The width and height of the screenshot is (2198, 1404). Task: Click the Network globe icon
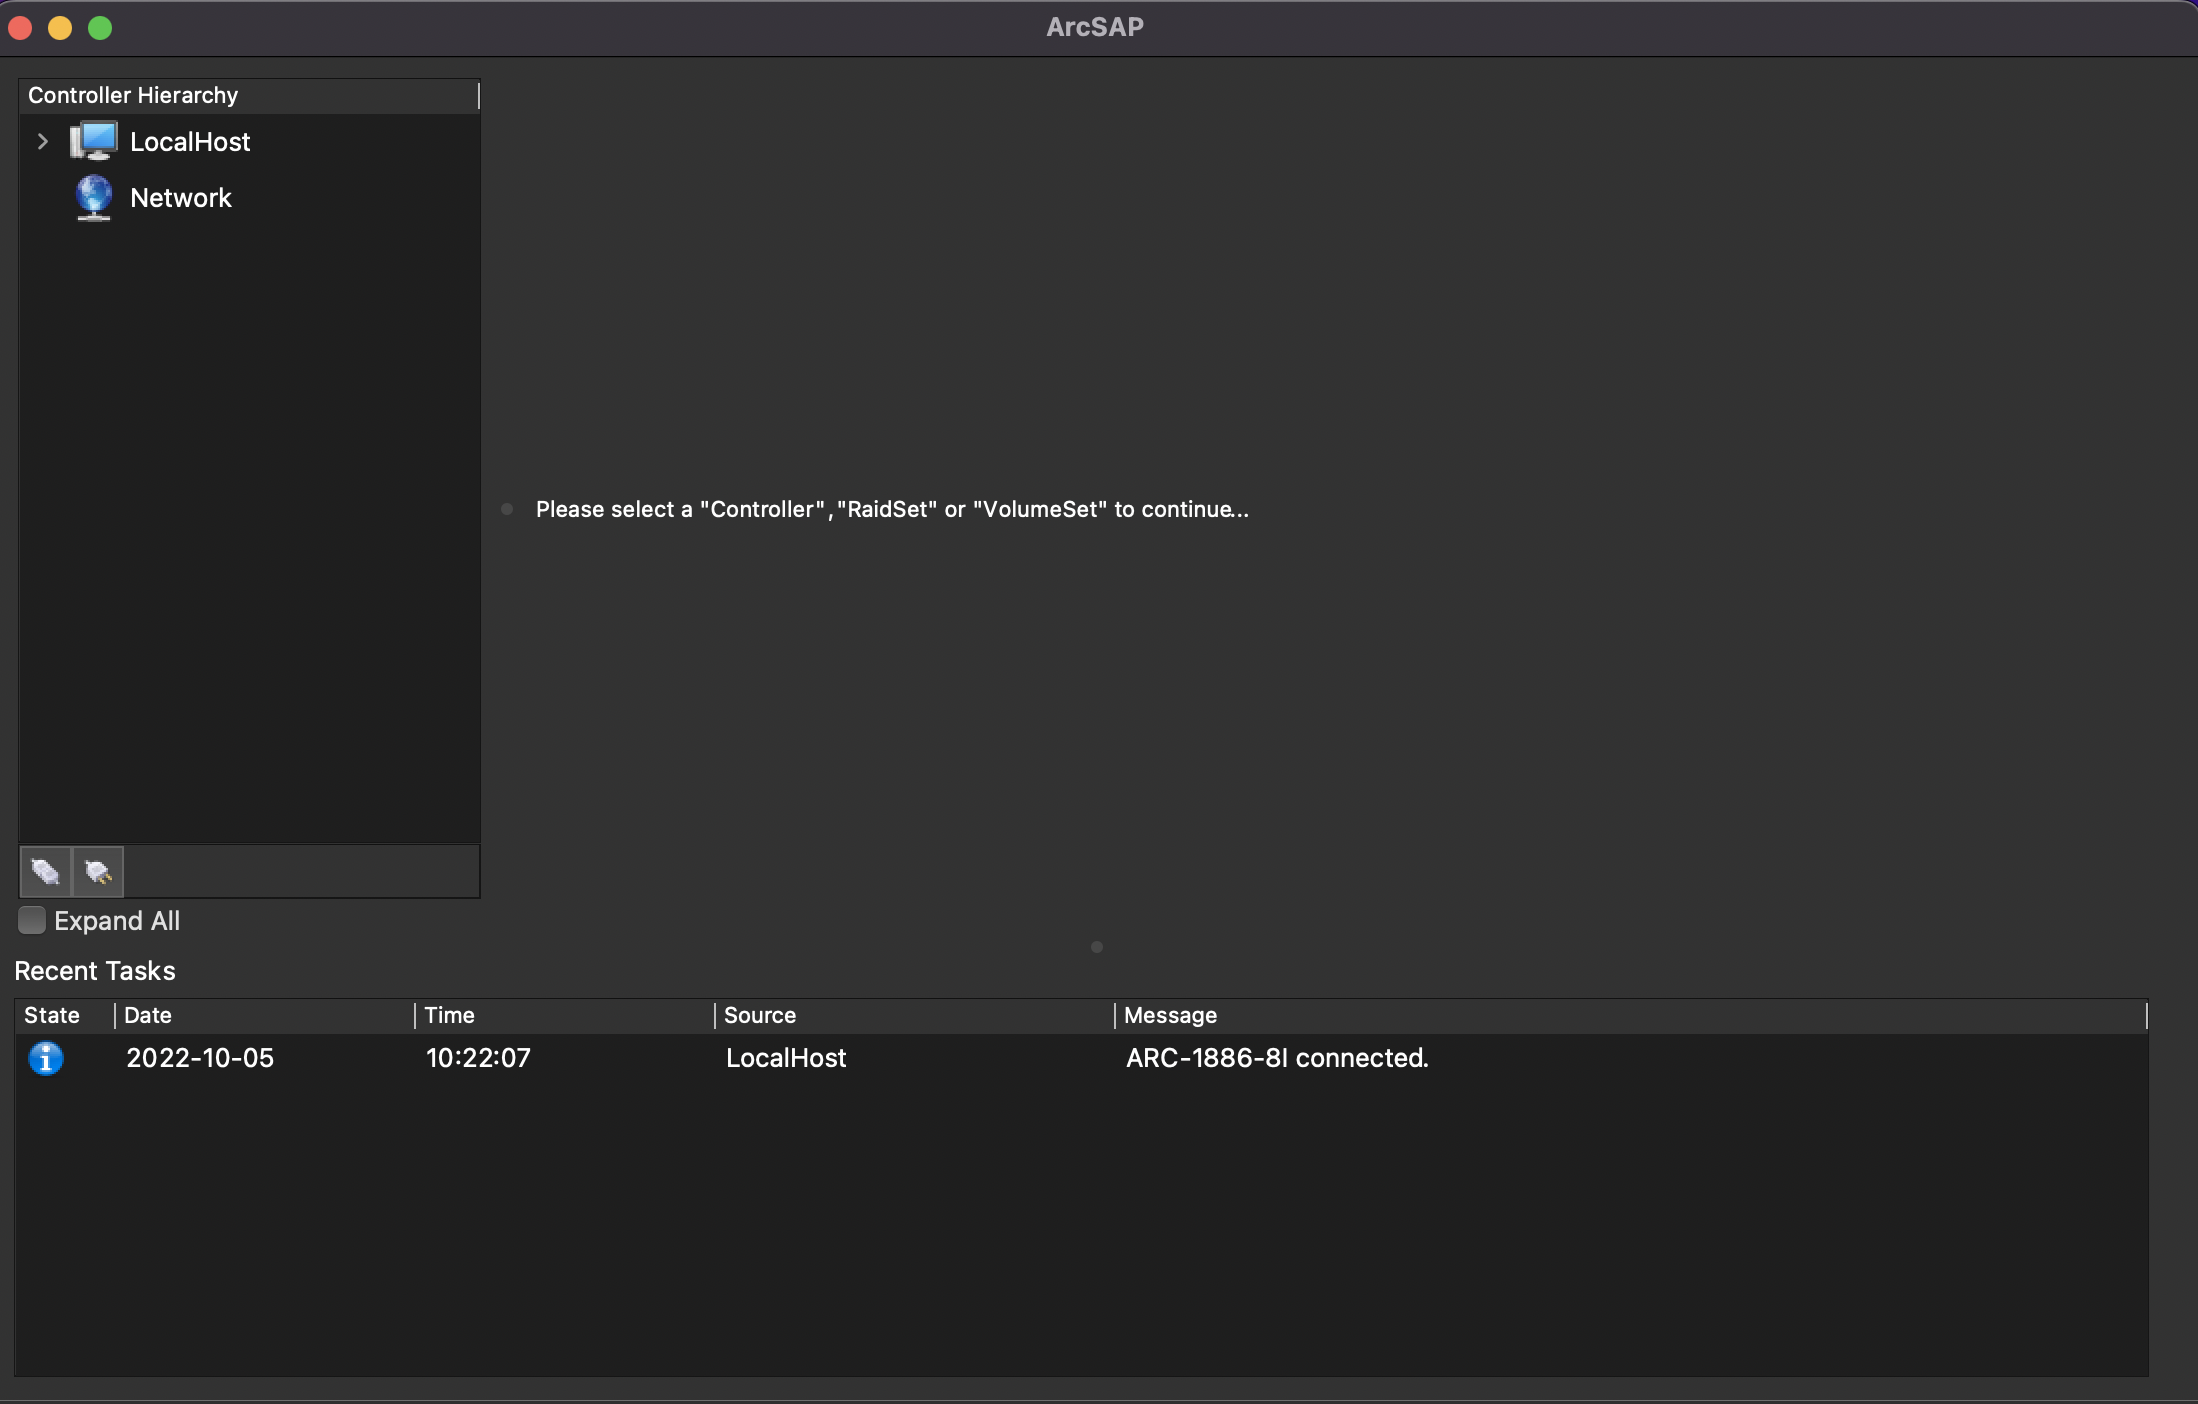[x=94, y=197]
